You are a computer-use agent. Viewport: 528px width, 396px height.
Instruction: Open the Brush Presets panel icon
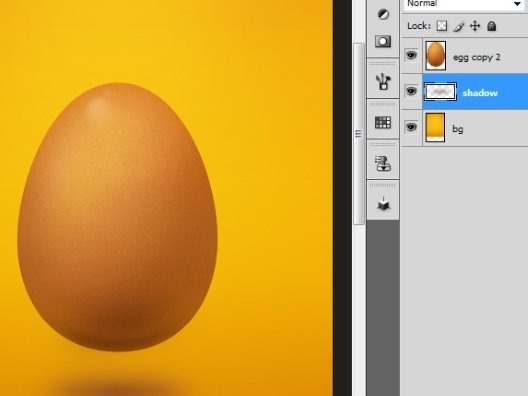click(x=383, y=81)
